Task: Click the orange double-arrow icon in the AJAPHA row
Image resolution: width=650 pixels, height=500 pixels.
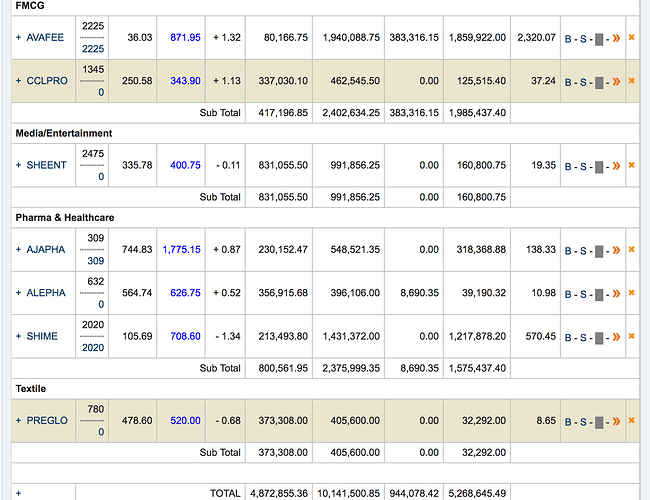Action: tap(616, 250)
